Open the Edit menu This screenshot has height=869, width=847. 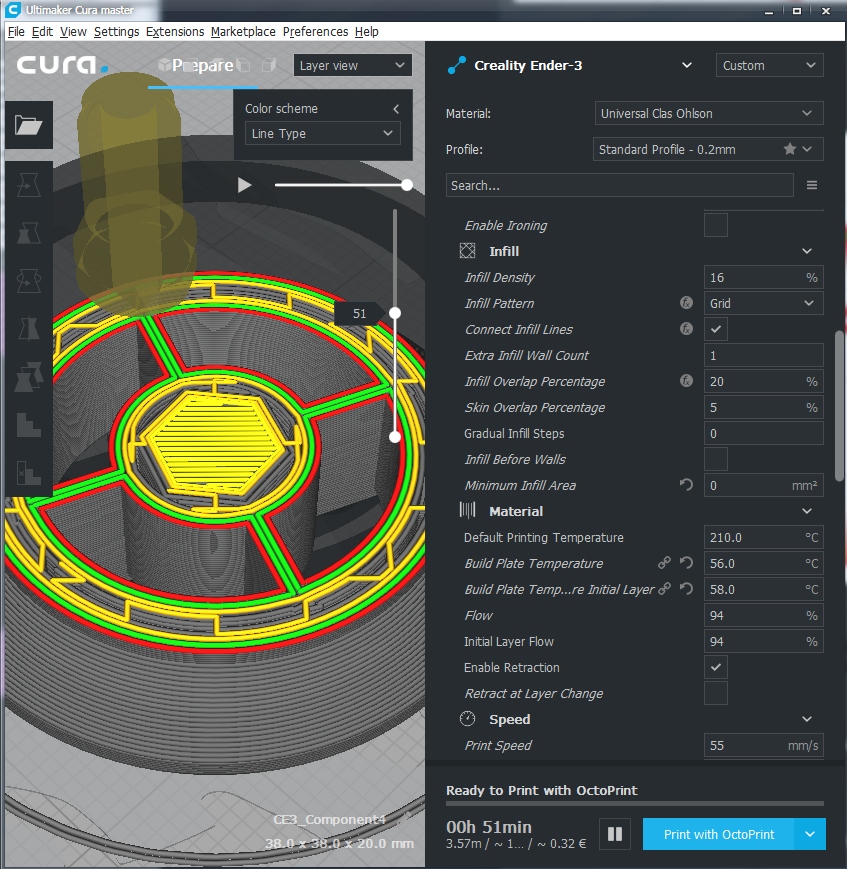pos(42,32)
